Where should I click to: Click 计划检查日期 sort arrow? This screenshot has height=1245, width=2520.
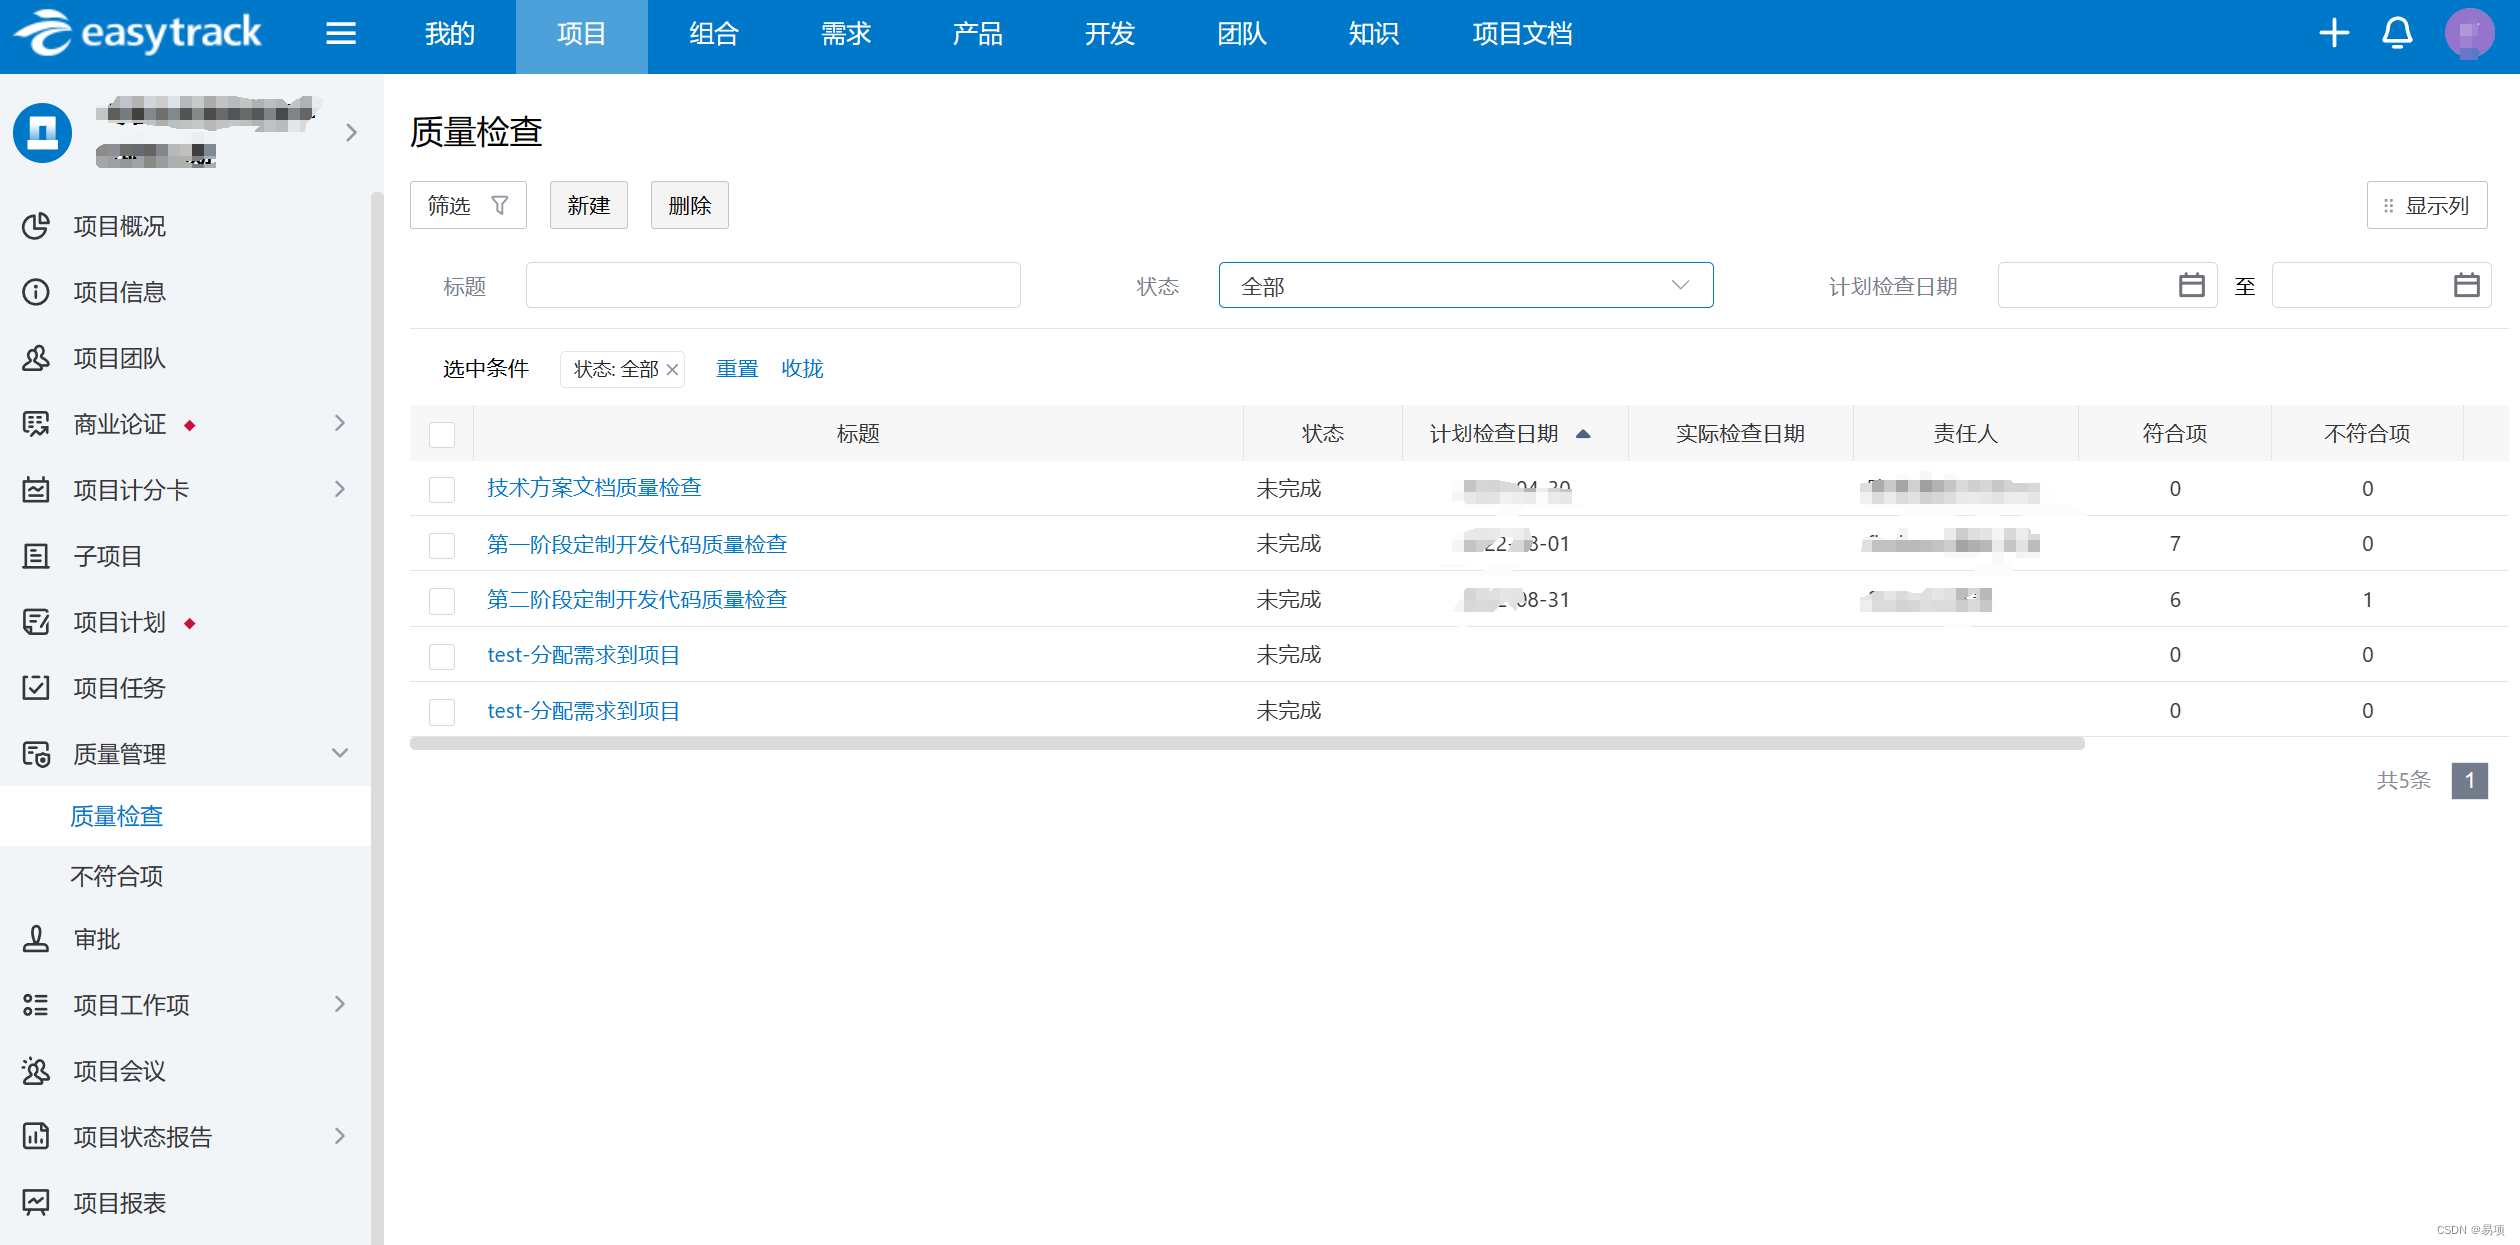tap(1583, 434)
